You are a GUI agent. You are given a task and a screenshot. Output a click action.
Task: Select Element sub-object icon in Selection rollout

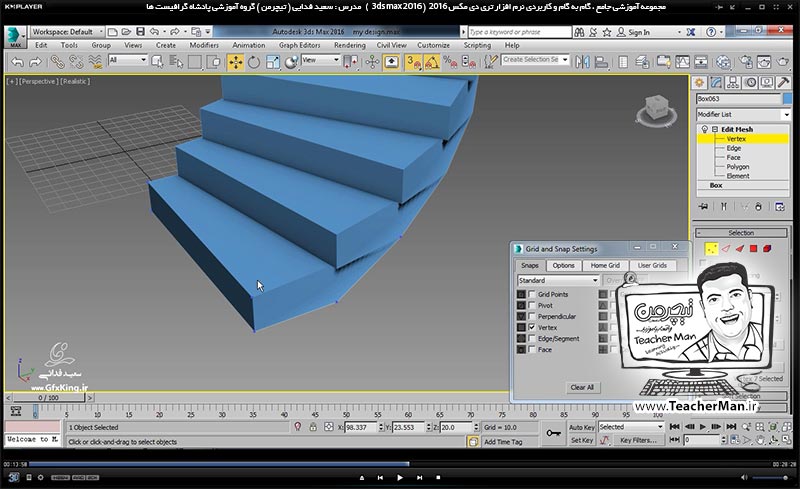[x=767, y=249]
